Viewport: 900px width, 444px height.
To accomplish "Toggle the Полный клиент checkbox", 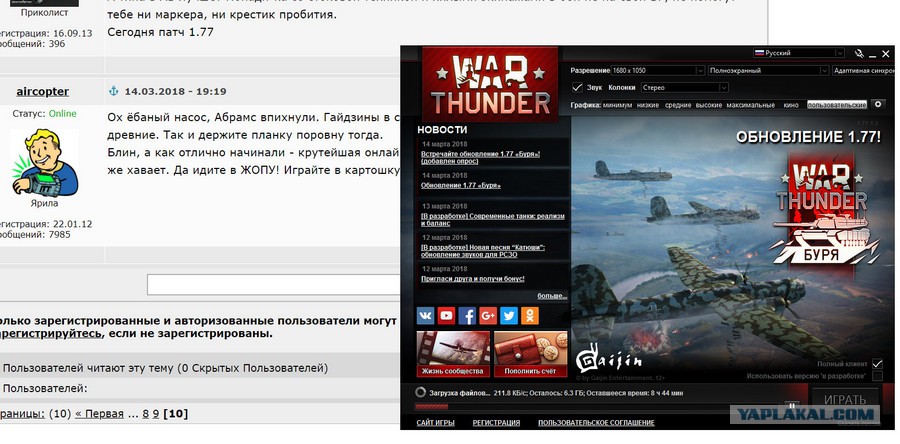I will [x=876, y=364].
